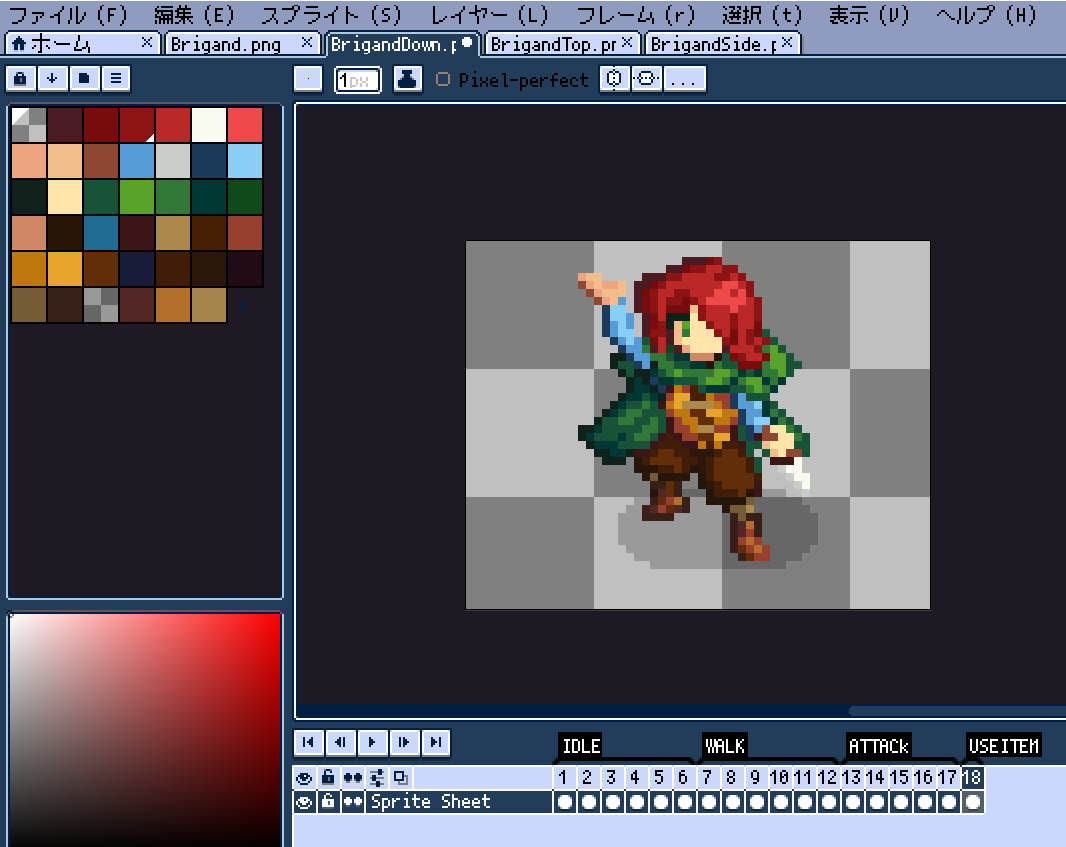Image resolution: width=1066 pixels, height=847 pixels.
Task: Open the palette options hamburger menu
Action: click(x=116, y=79)
